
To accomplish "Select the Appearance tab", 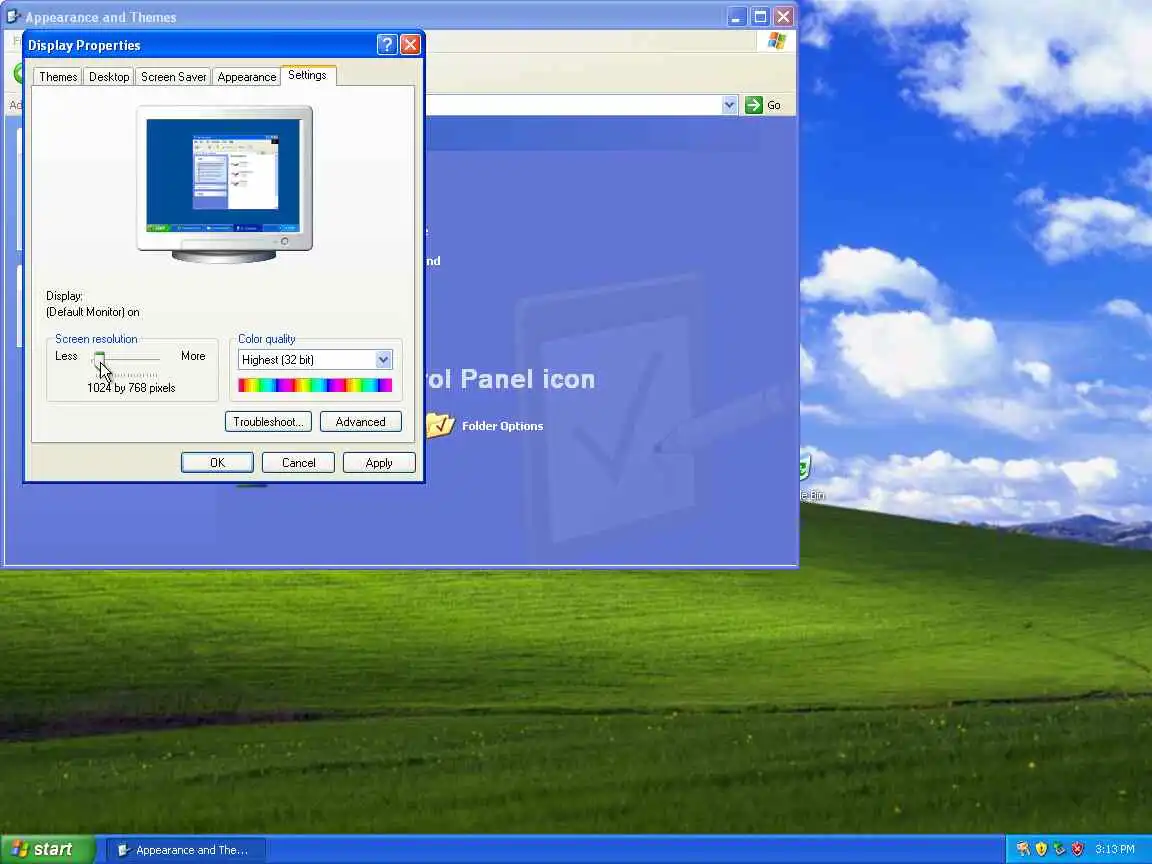I will (247, 77).
